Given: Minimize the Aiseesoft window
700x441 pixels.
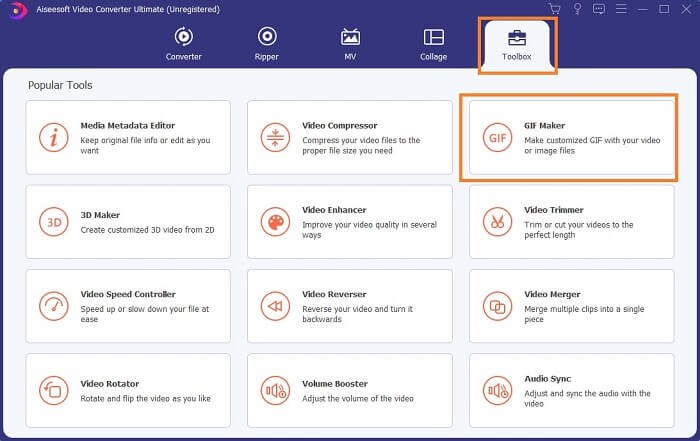Looking at the screenshot, I should (642, 9).
